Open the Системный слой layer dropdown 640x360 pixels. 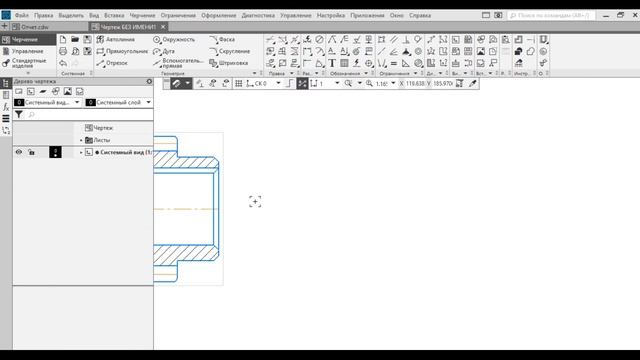tap(119, 102)
